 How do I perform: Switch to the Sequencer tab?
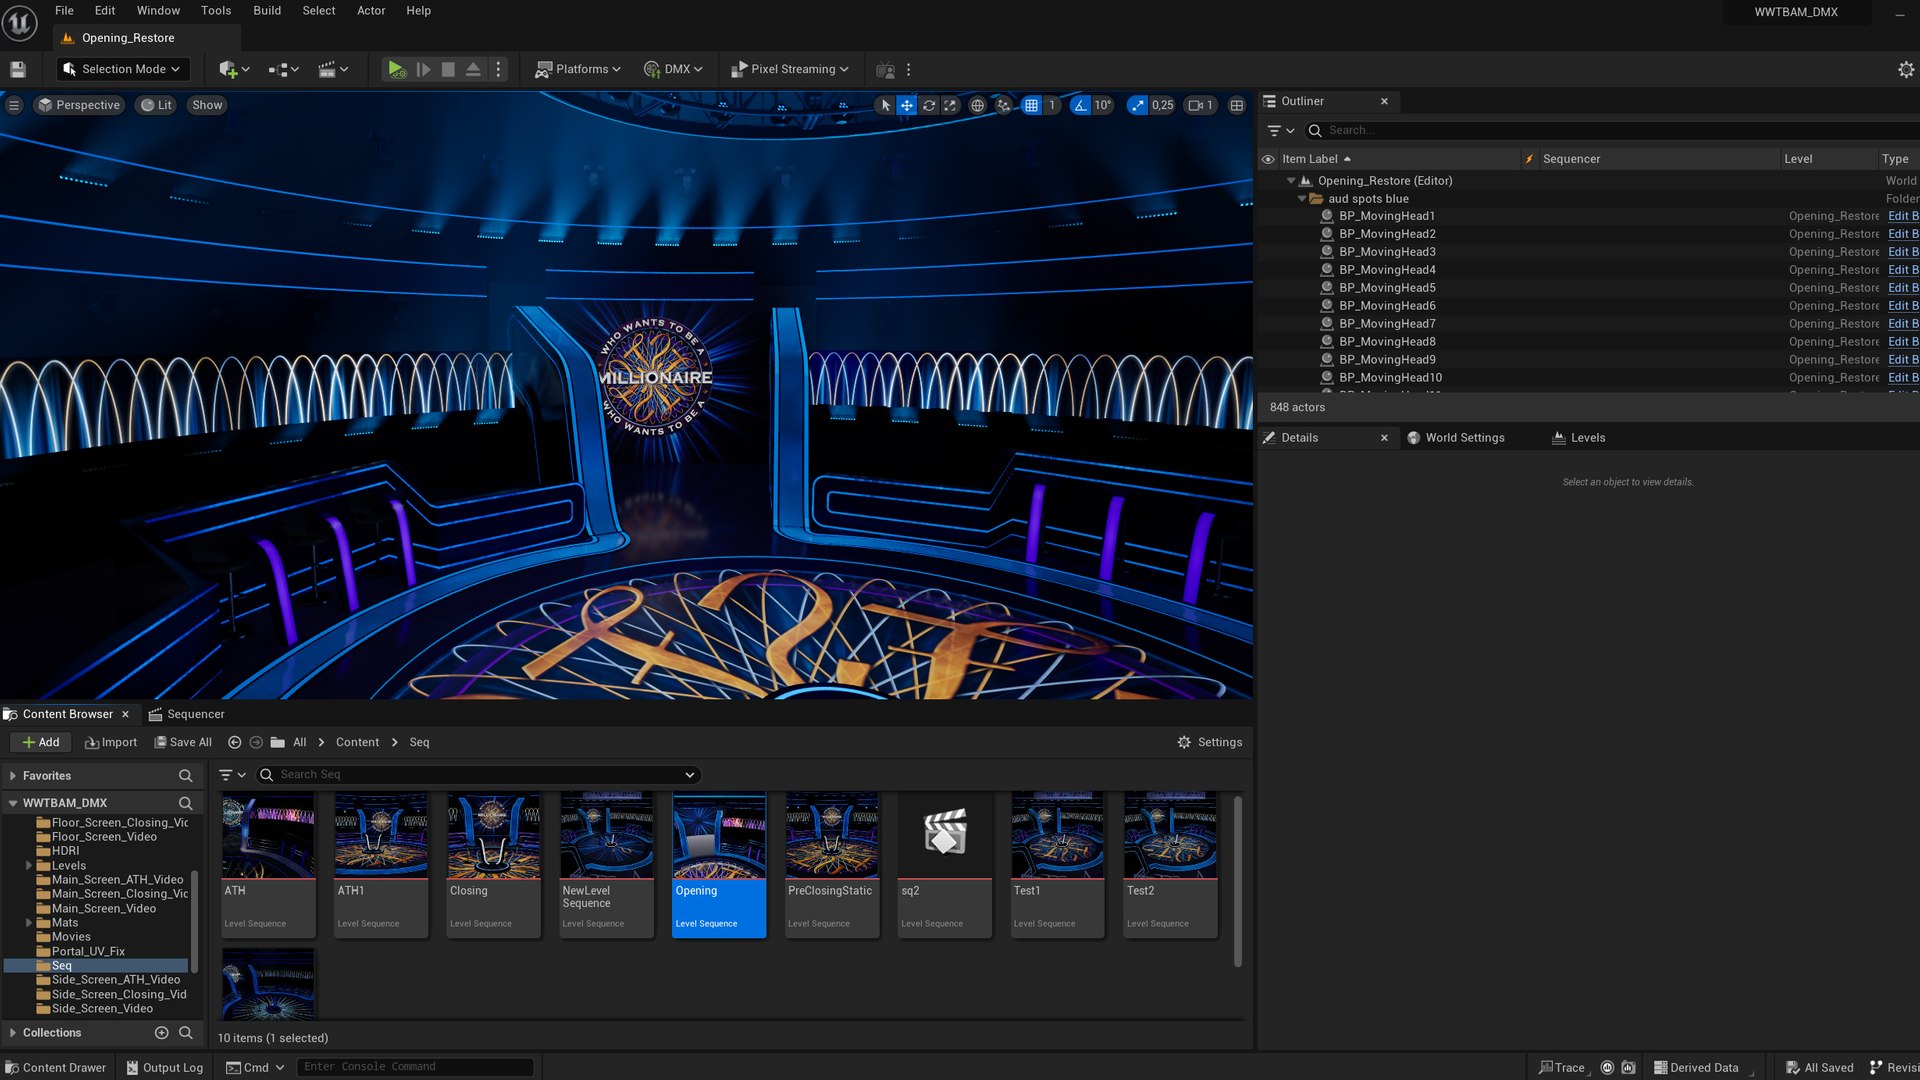(x=187, y=714)
